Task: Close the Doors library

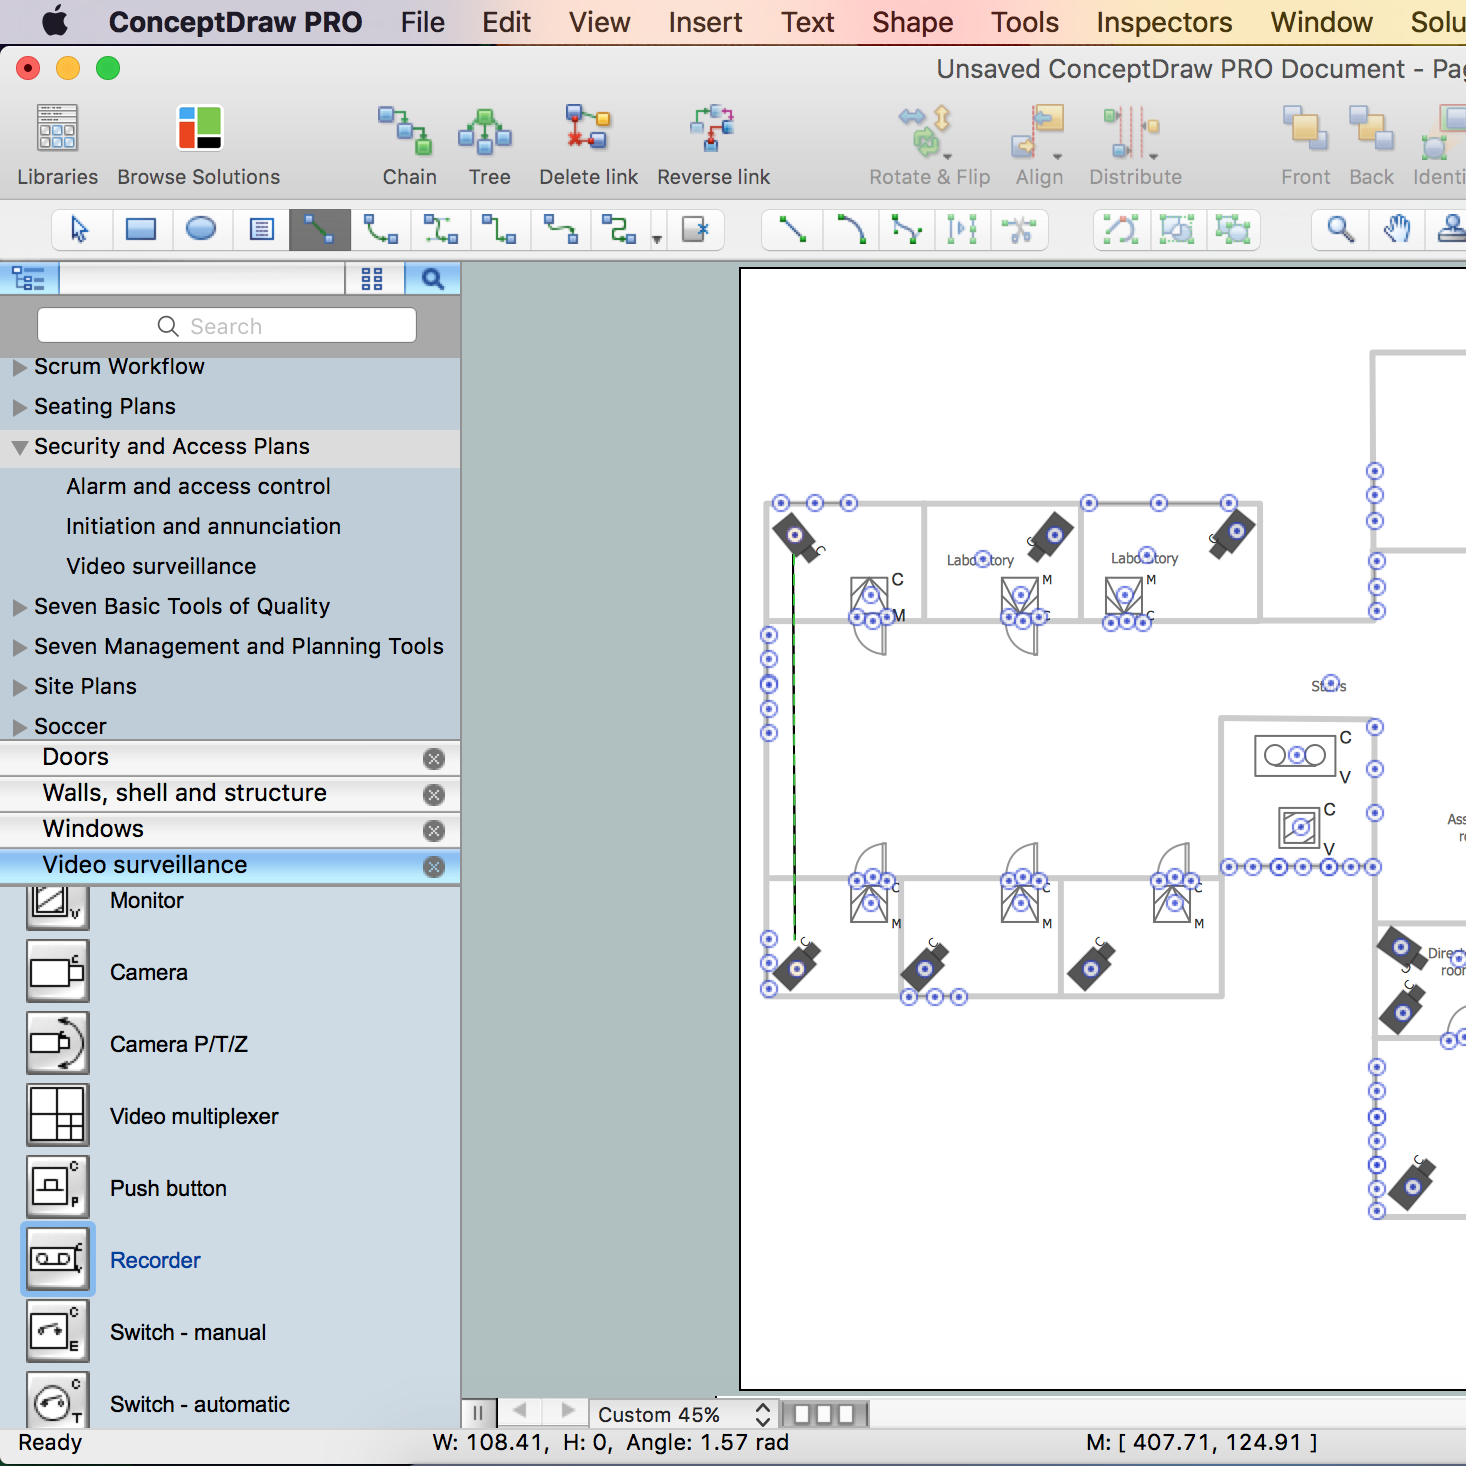Action: click(x=434, y=759)
